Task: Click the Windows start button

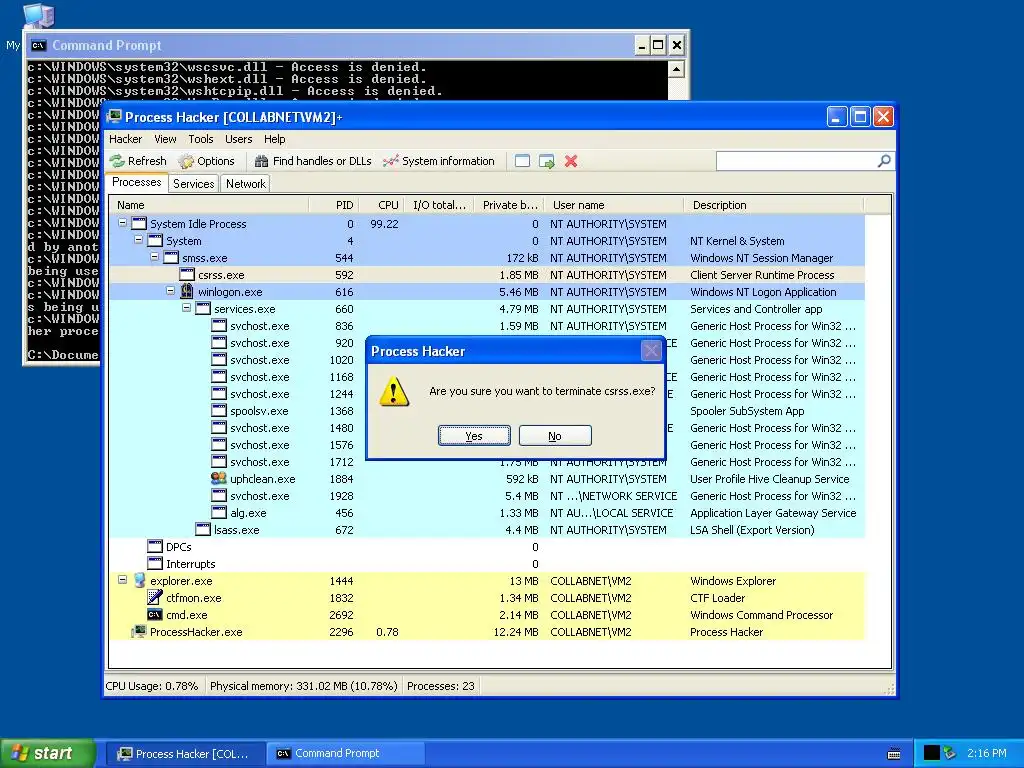Action: click(x=47, y=753)
